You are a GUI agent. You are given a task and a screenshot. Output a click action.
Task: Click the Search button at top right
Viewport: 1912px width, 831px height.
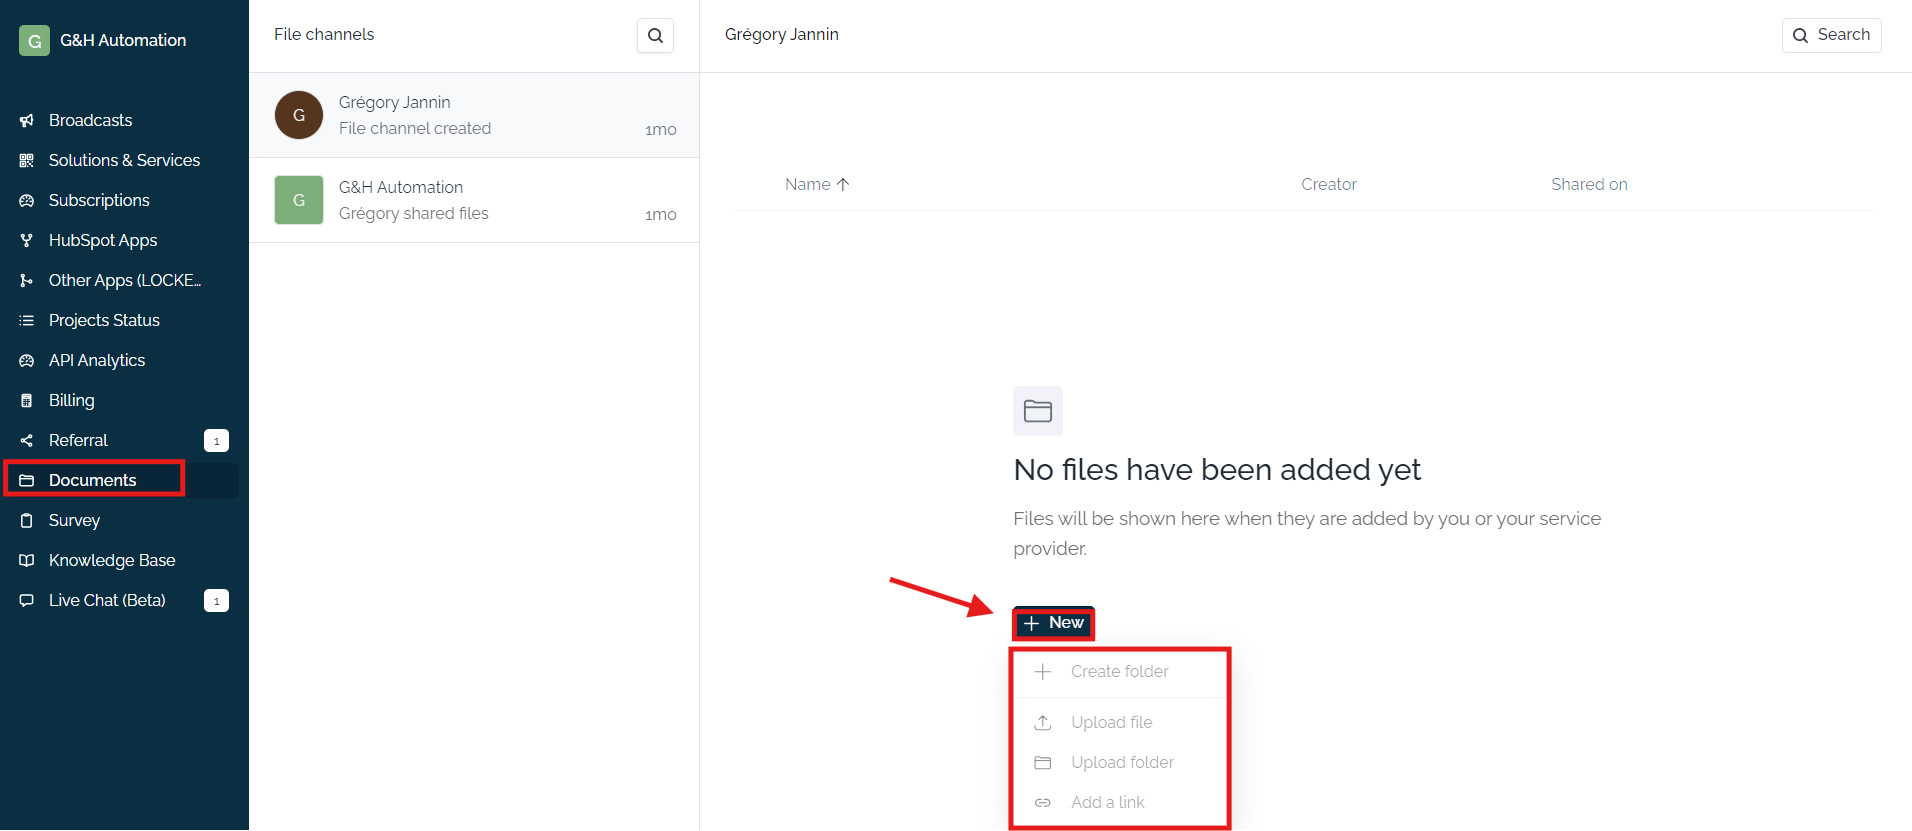pos(1831,35)
